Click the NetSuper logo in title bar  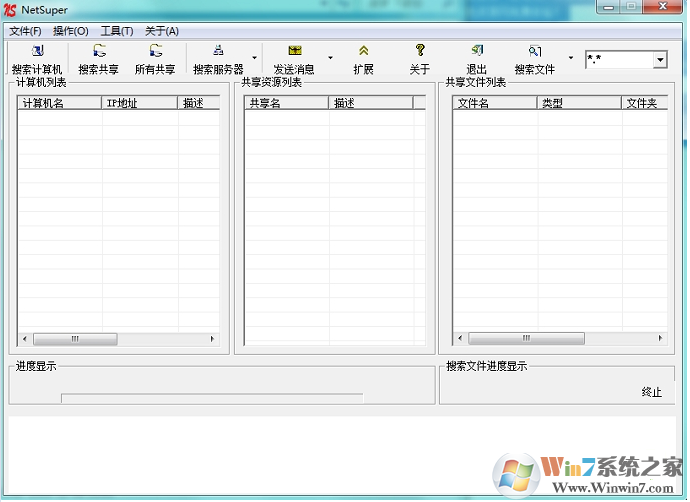point(10,10)
